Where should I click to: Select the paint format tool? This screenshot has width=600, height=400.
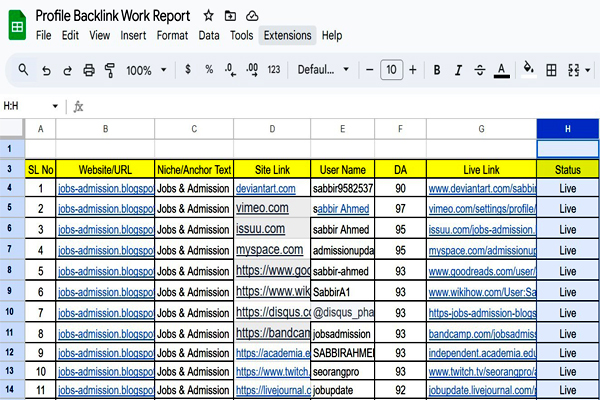[x=110, y=70]
